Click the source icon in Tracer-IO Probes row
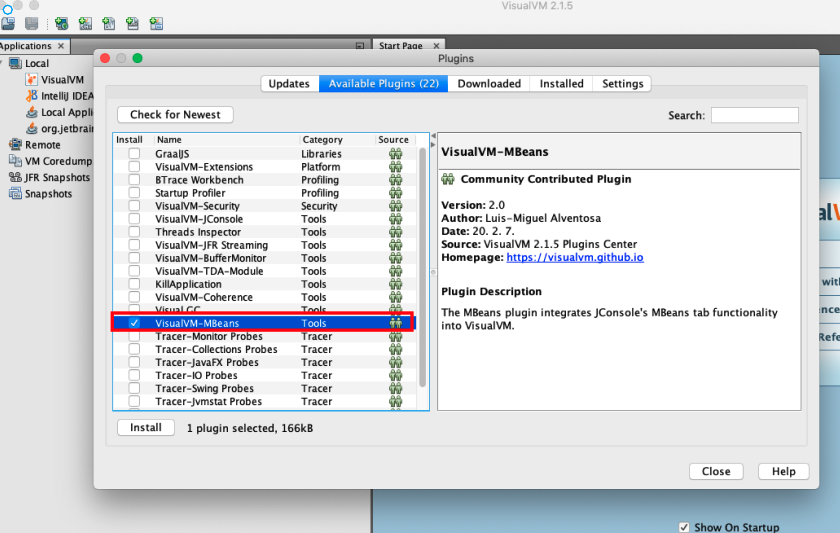The height and width of the screenshot is (533, 840). click(x=395, y=376)
